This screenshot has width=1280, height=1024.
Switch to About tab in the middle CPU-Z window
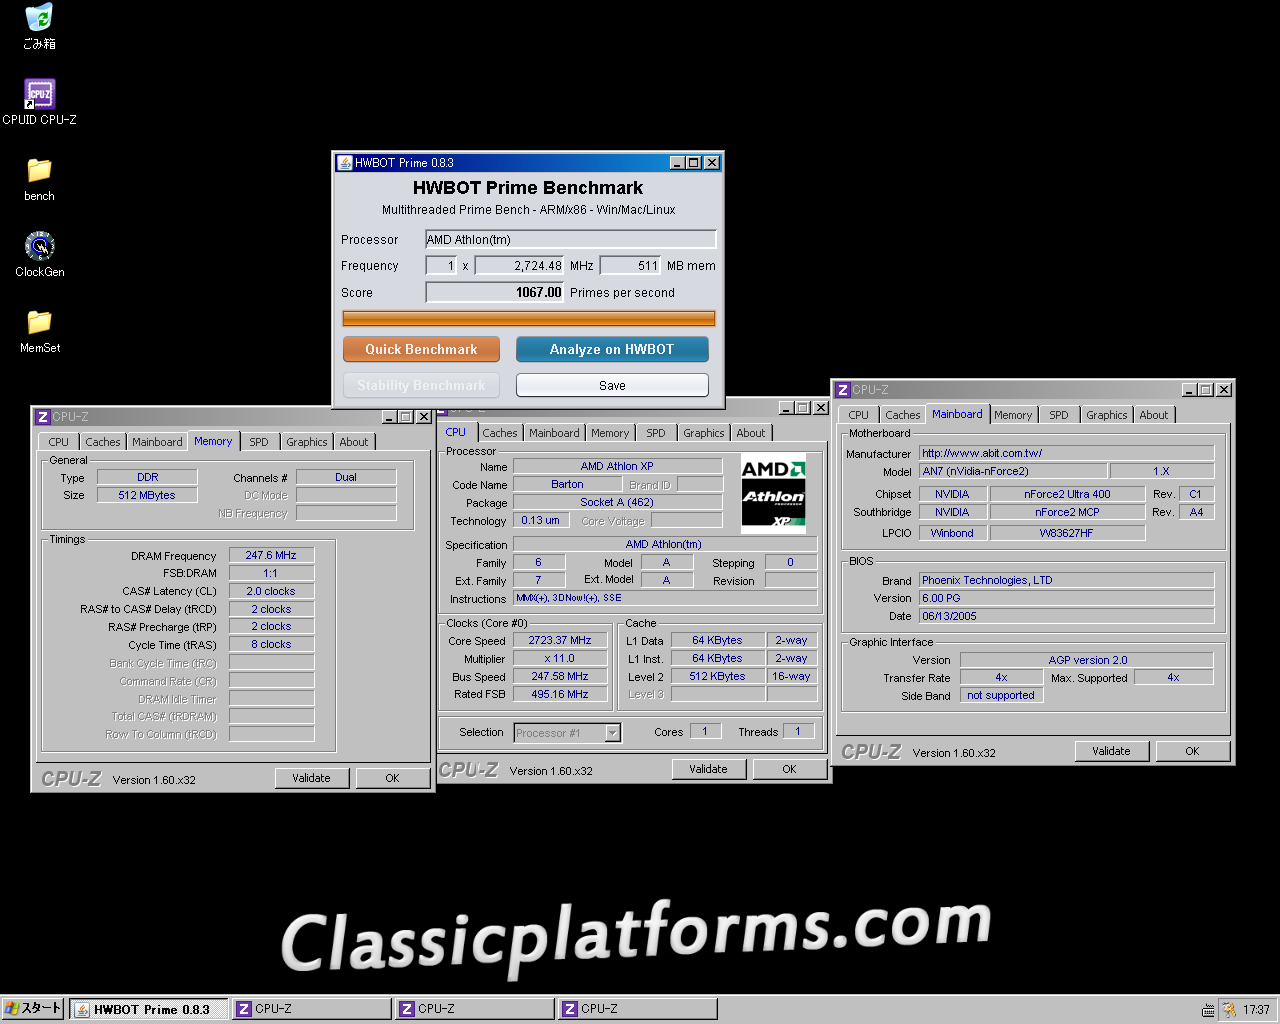tap(751, 433)
